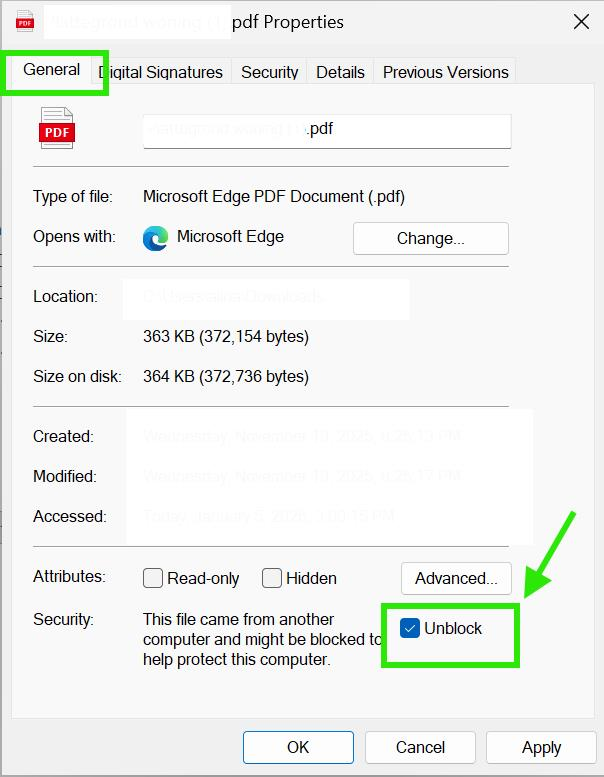604x777 pixels.
Task: Switch to the General tab
Action: [x=52, y=70]
